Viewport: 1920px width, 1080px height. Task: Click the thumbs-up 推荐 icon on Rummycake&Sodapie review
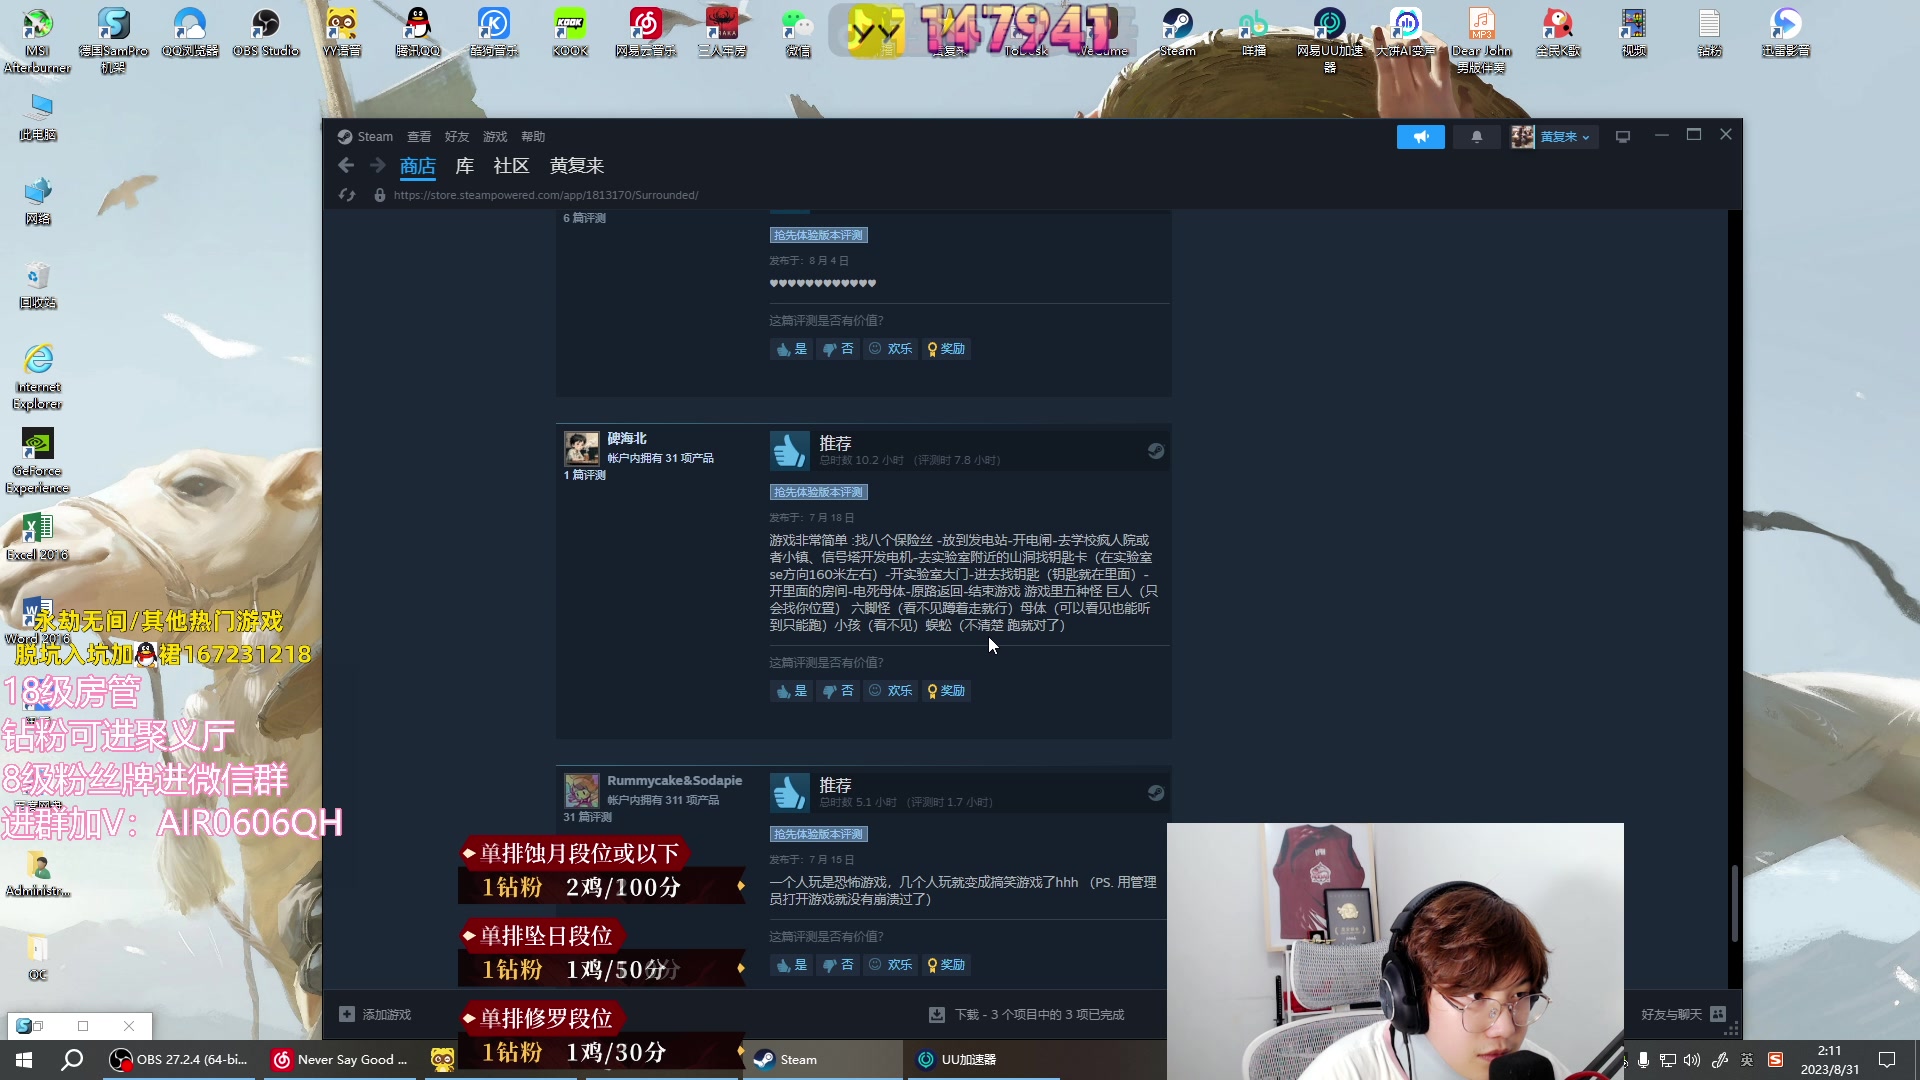[x=789, y=793]
